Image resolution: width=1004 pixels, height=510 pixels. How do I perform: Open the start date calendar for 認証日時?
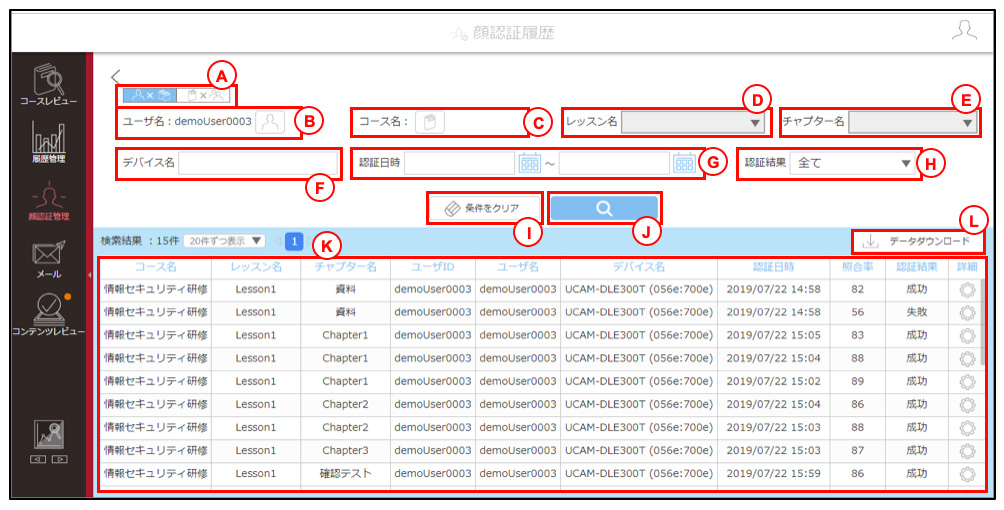click(530, 163)
